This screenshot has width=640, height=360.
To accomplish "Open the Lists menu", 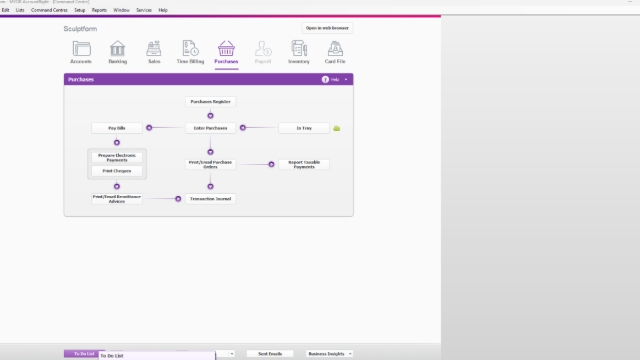I will [20, 10].
